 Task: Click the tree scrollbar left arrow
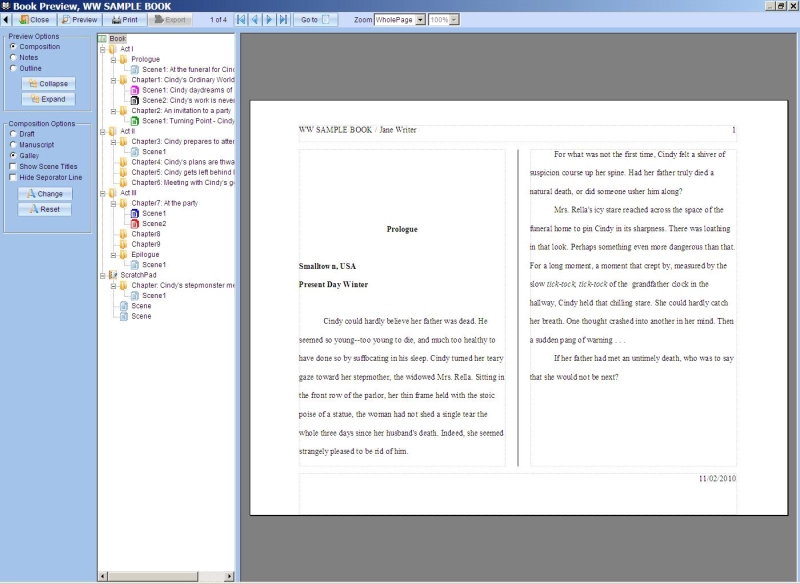tap(103, 576)
